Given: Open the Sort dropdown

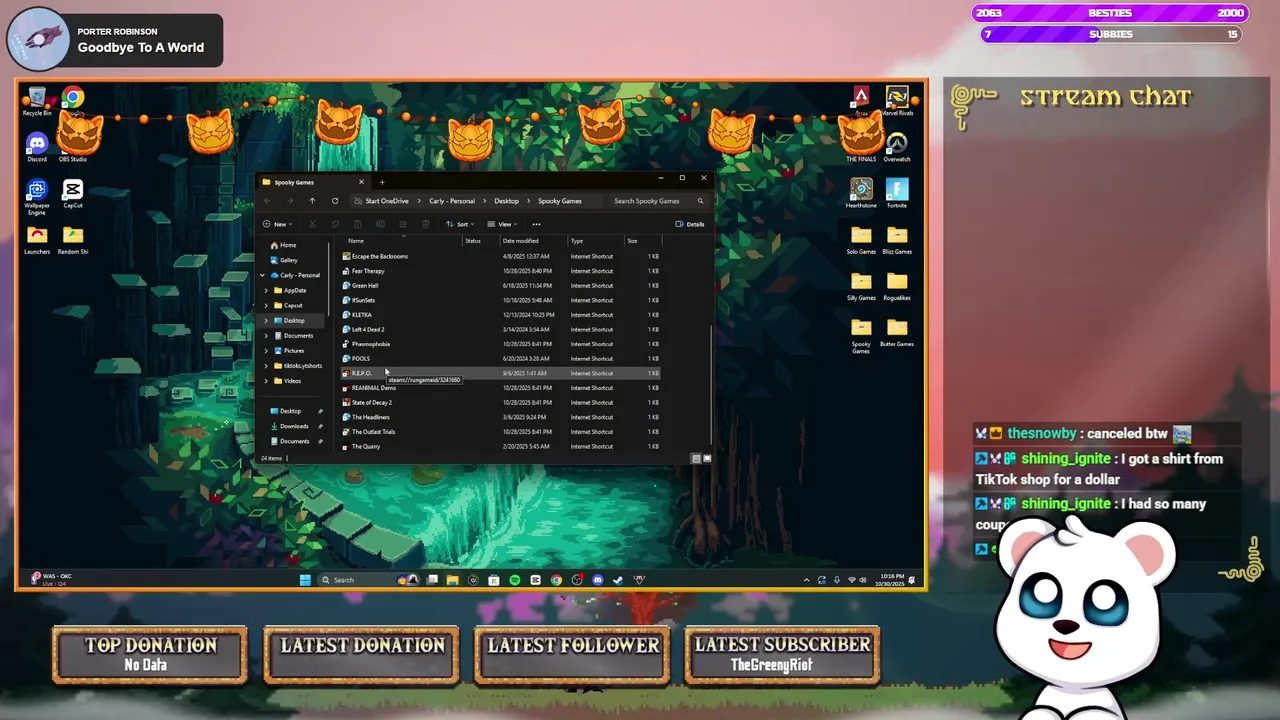Looking at the screenshot, I should coord(459,224).
